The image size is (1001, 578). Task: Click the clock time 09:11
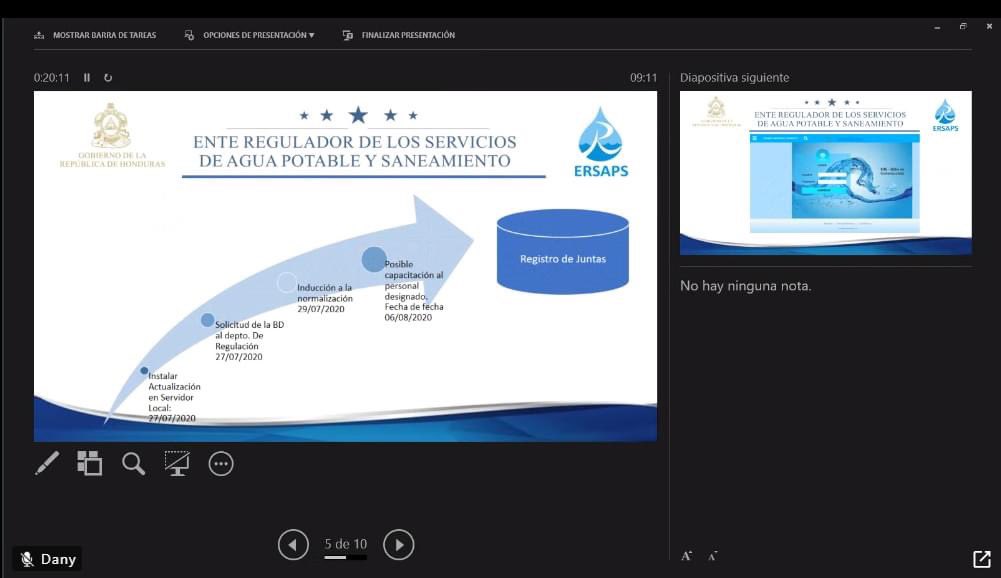[x=644, y=77]
